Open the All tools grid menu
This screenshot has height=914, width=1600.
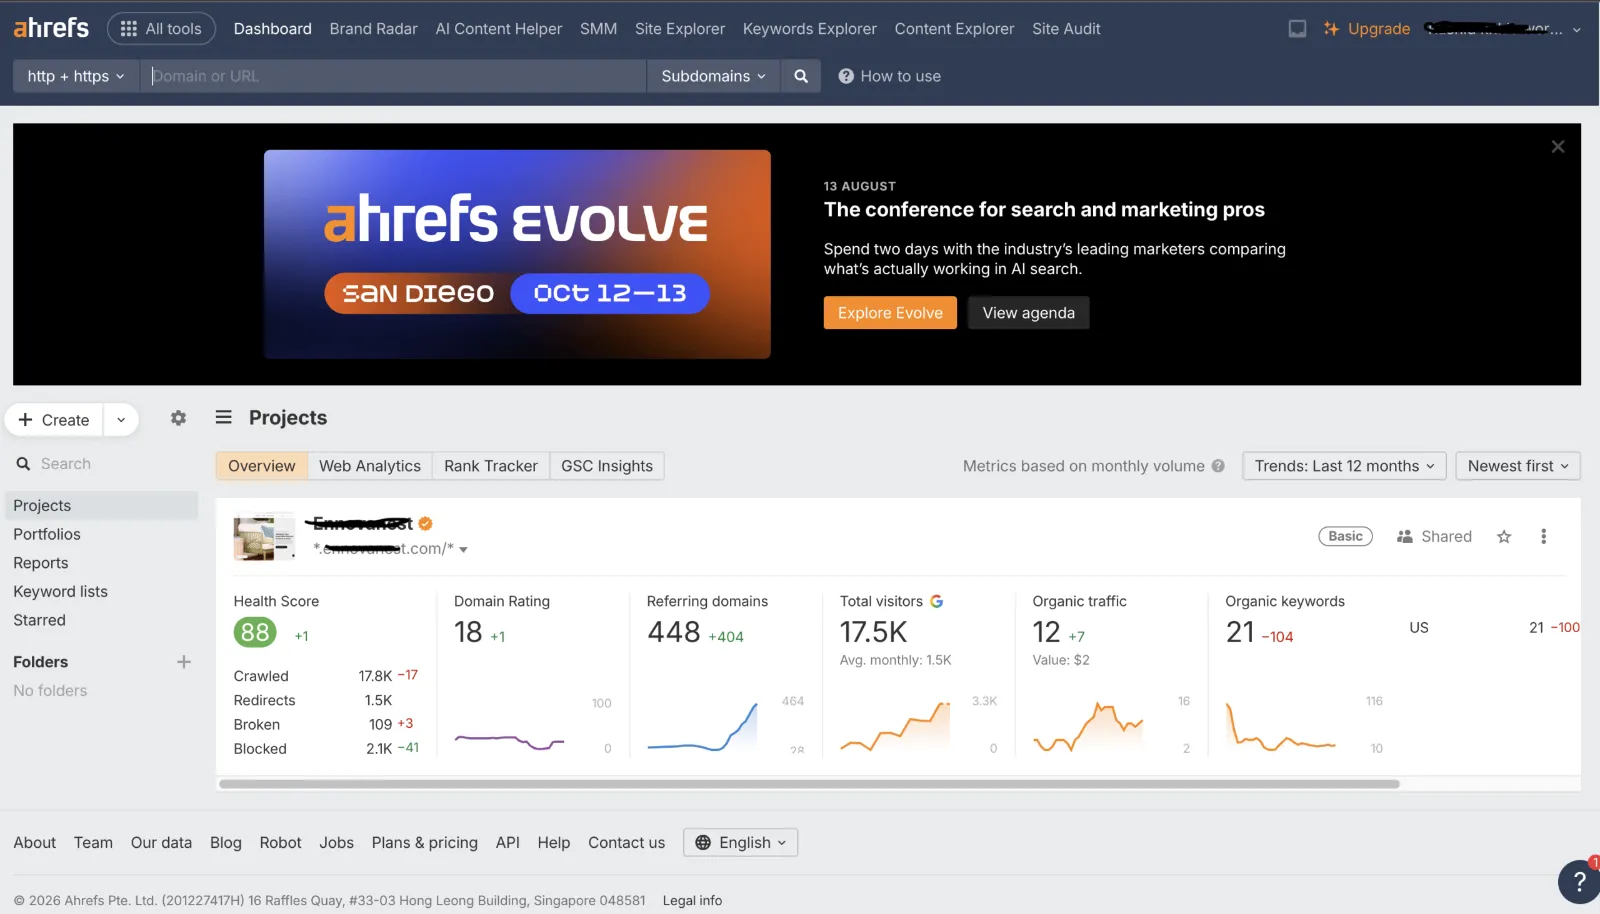(161, 29)
